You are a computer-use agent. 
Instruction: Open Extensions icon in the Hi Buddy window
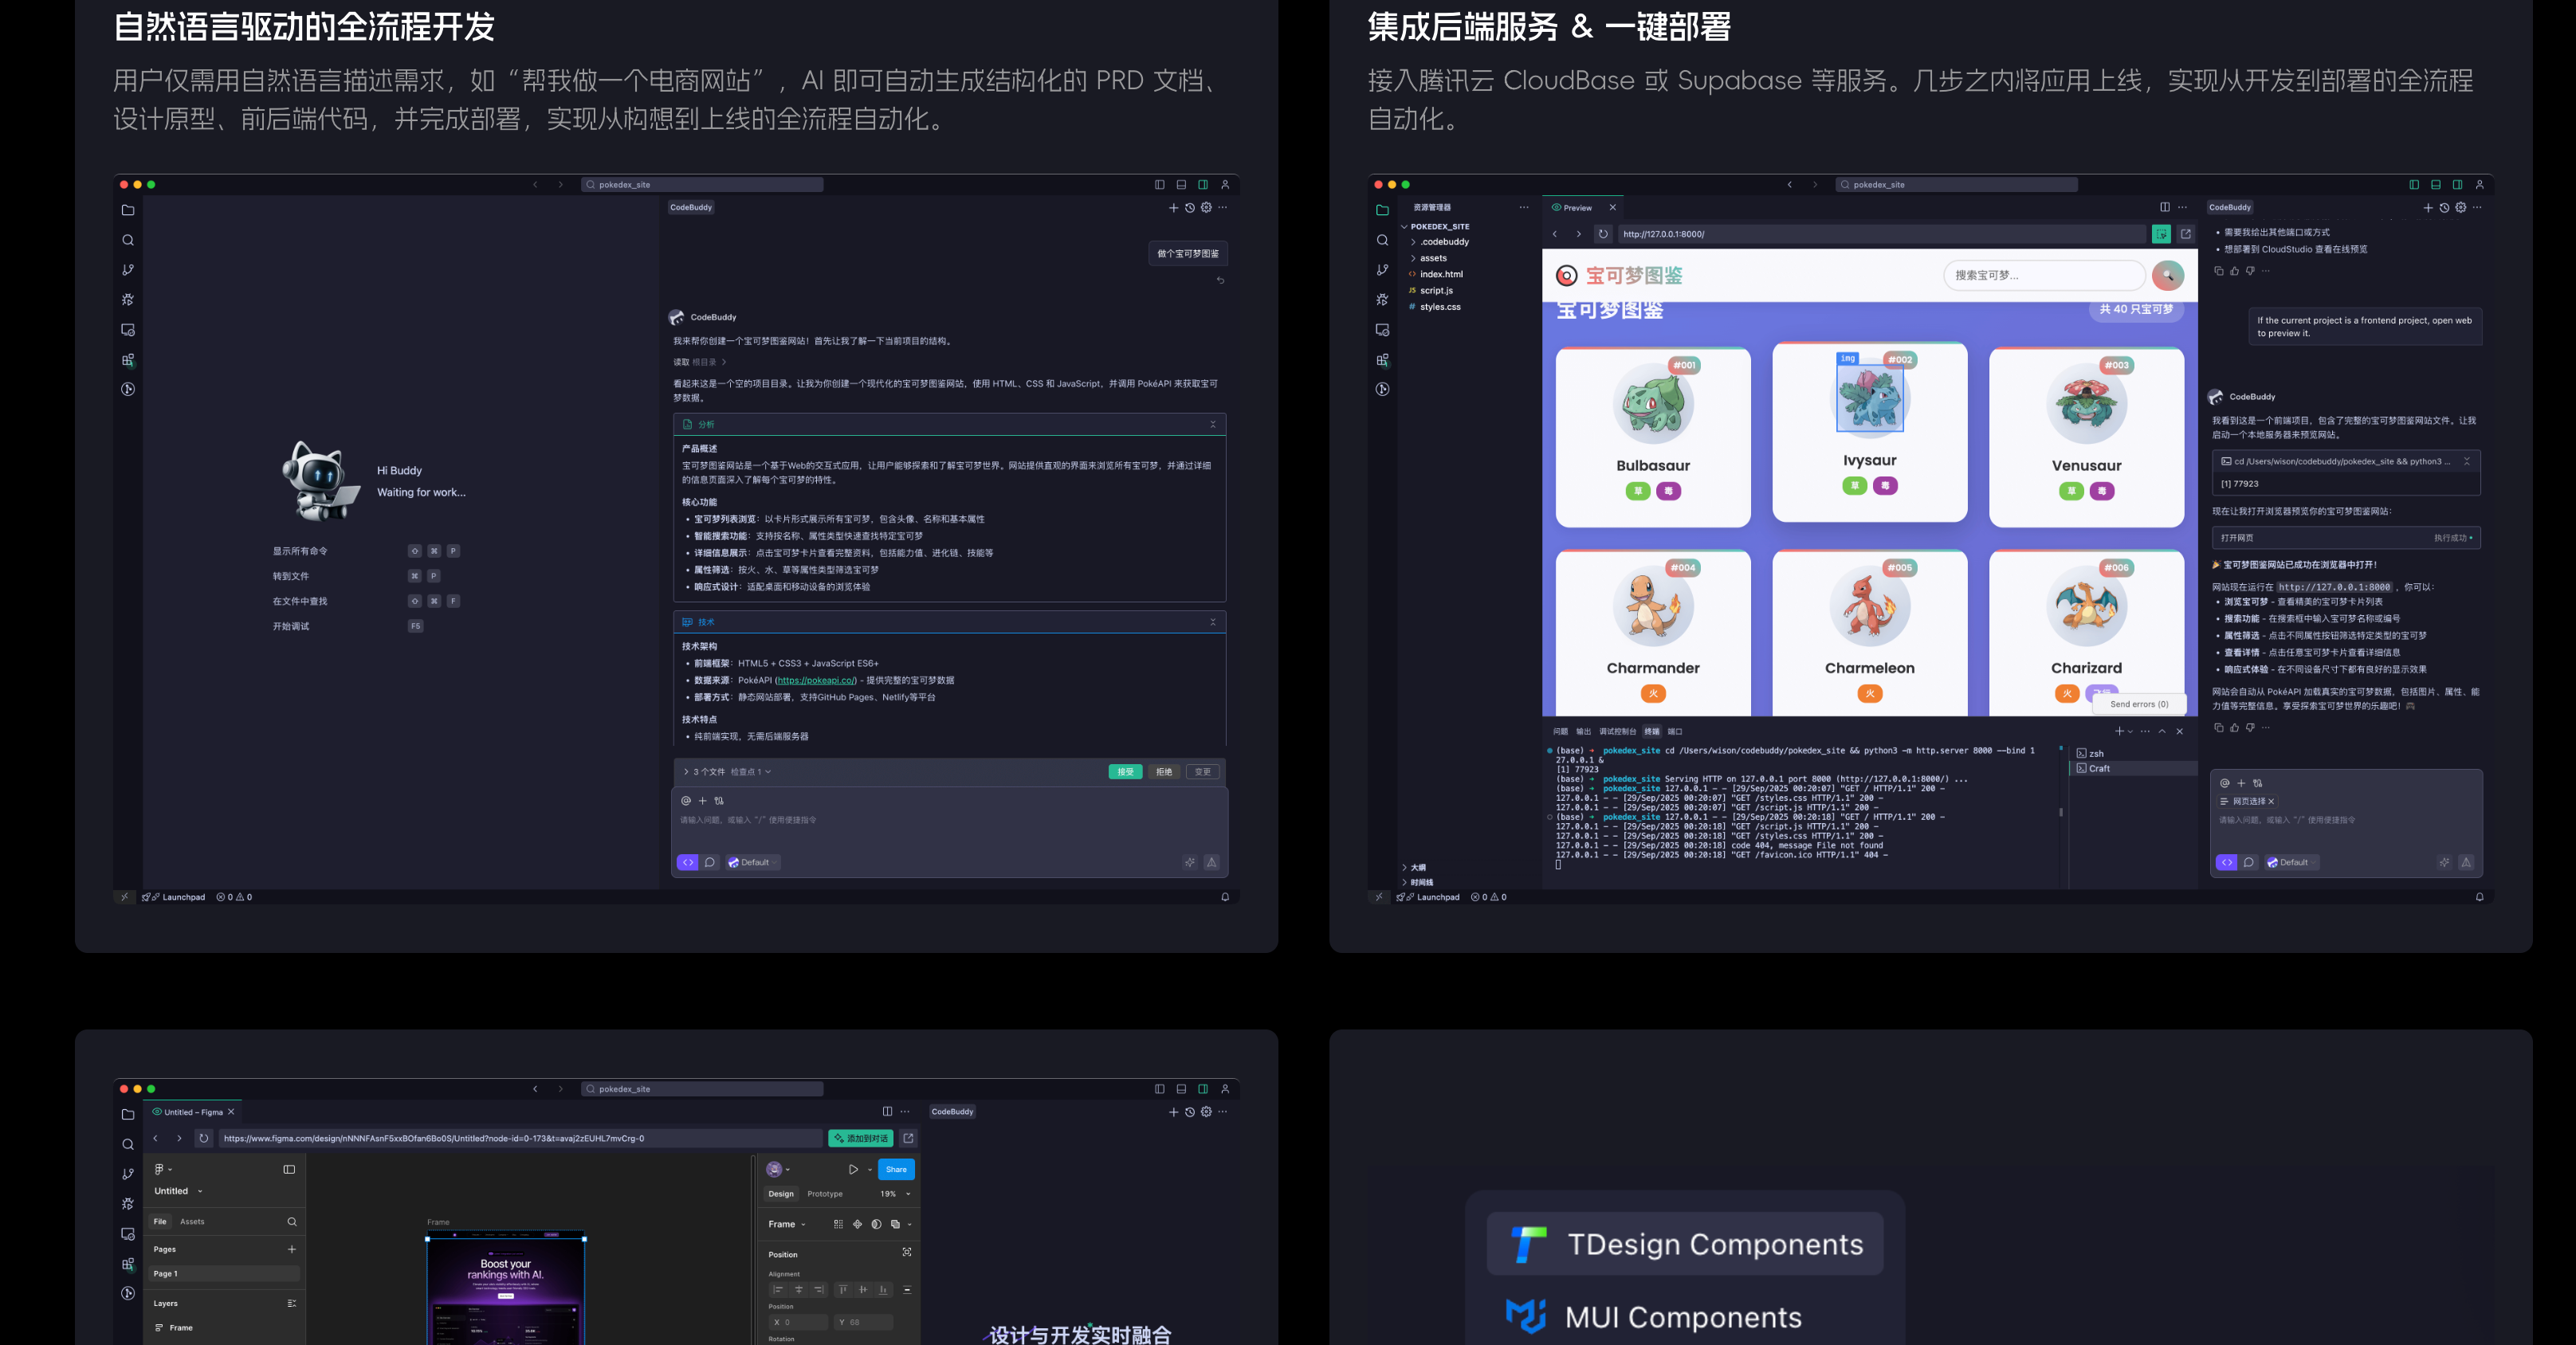[128, 360]
